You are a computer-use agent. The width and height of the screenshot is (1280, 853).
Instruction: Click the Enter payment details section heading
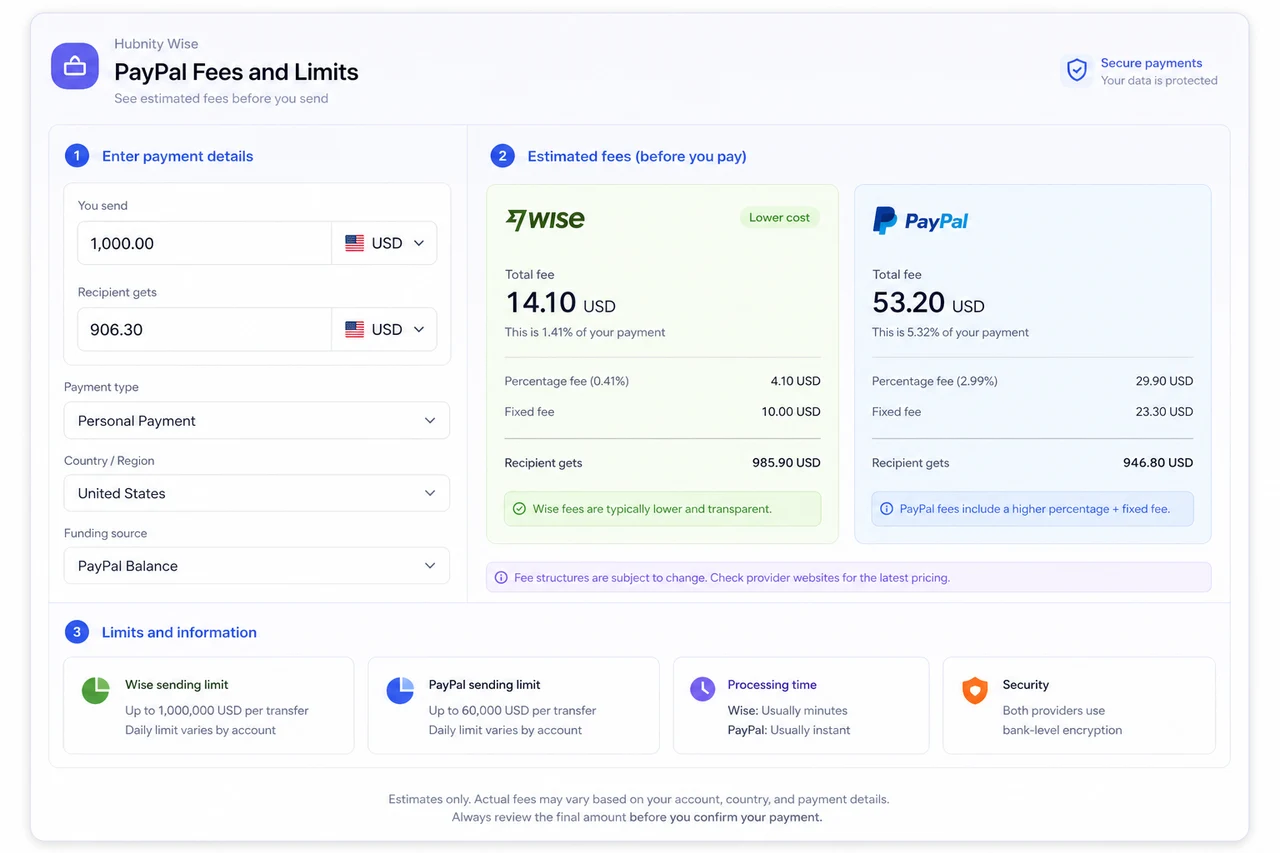177,156
